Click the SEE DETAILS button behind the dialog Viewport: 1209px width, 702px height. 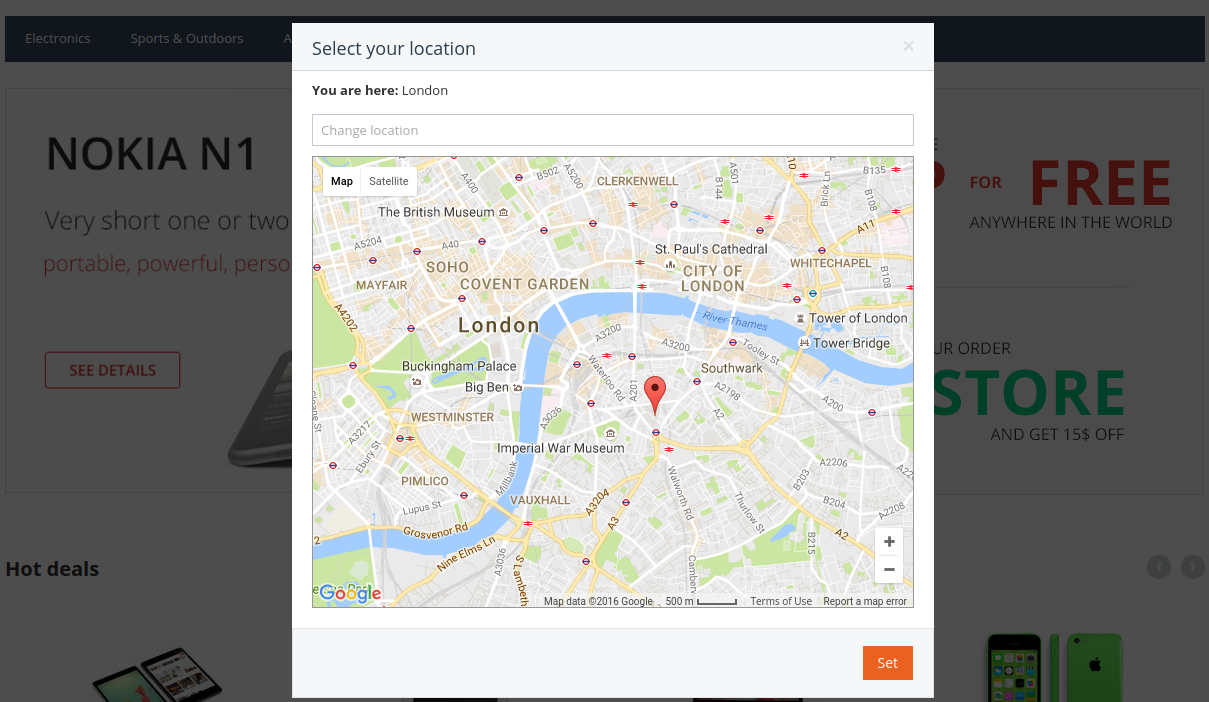(x=113, y=370)
